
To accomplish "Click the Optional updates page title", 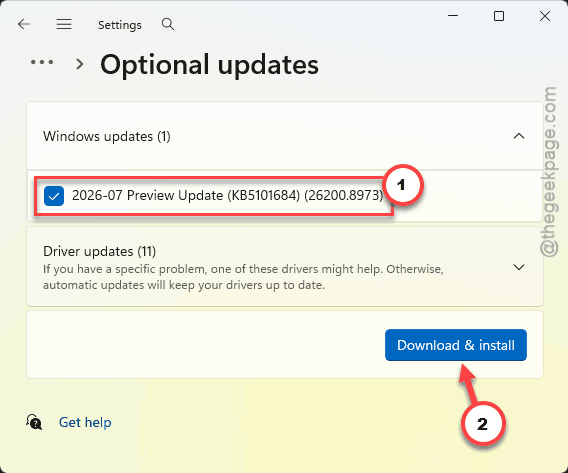I will pyautogui.click(x=209, y=65).
